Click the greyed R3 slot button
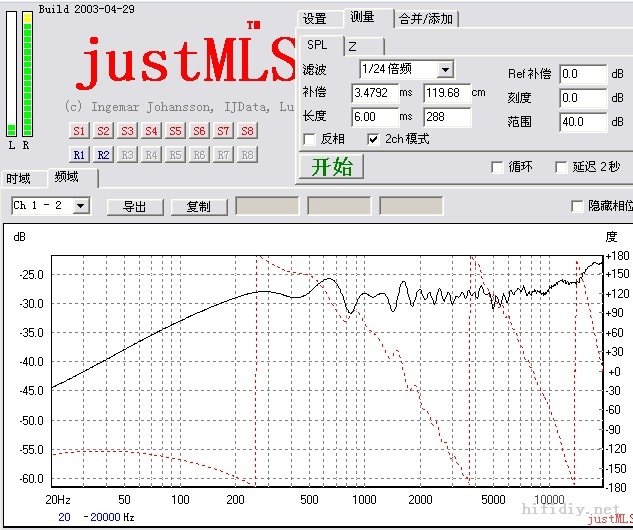 coord(127,155)
